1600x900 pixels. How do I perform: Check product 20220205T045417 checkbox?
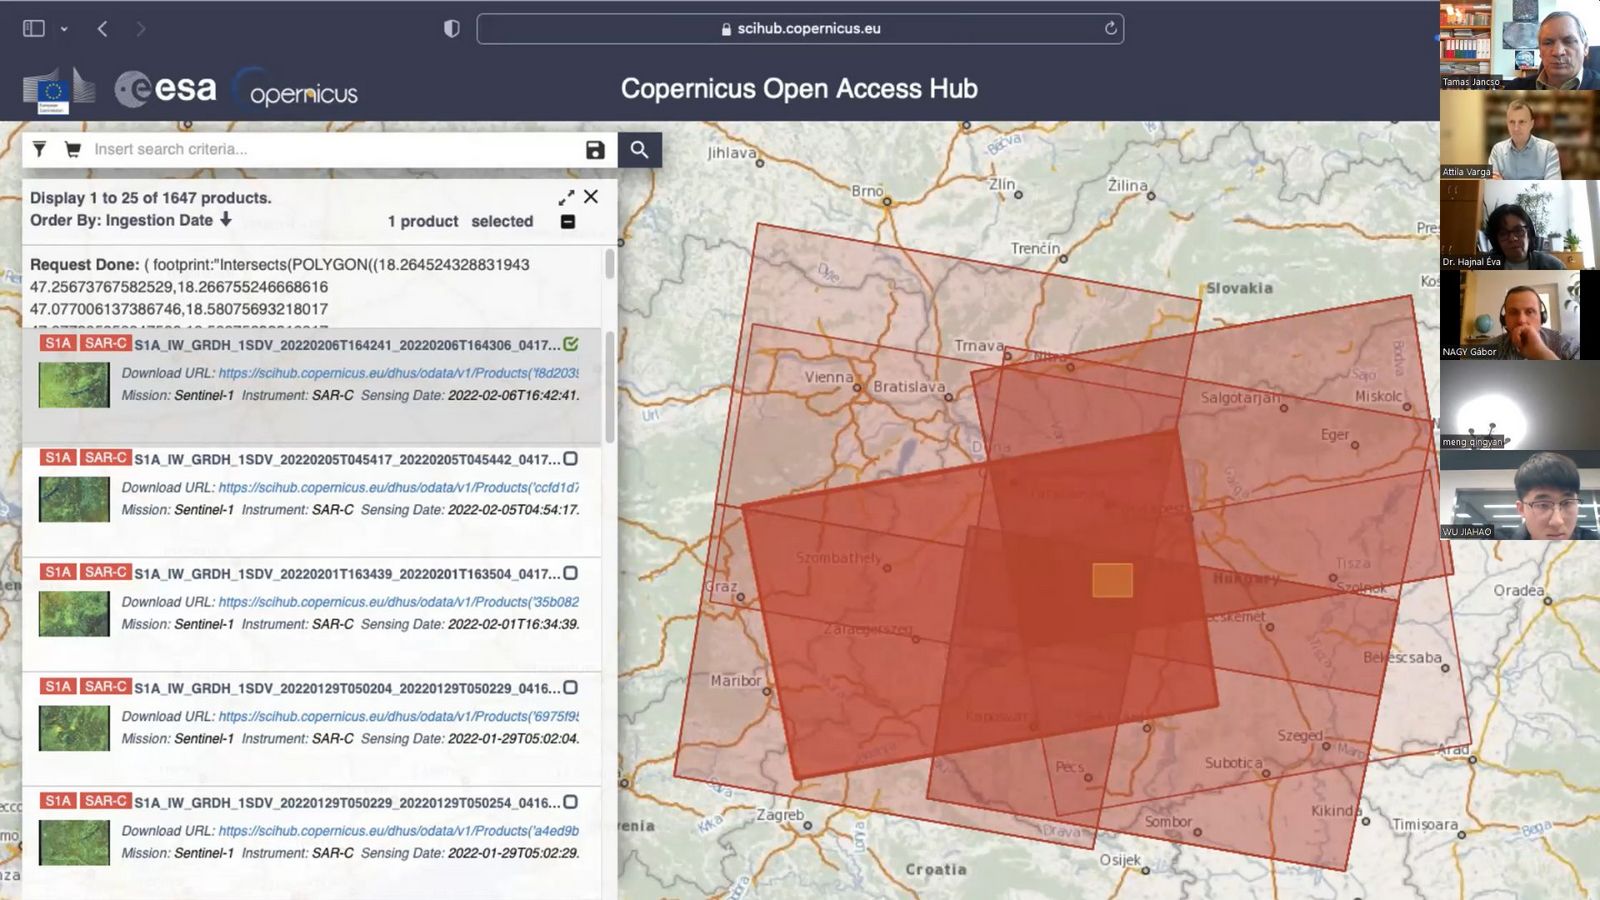(x=570, y=458)
